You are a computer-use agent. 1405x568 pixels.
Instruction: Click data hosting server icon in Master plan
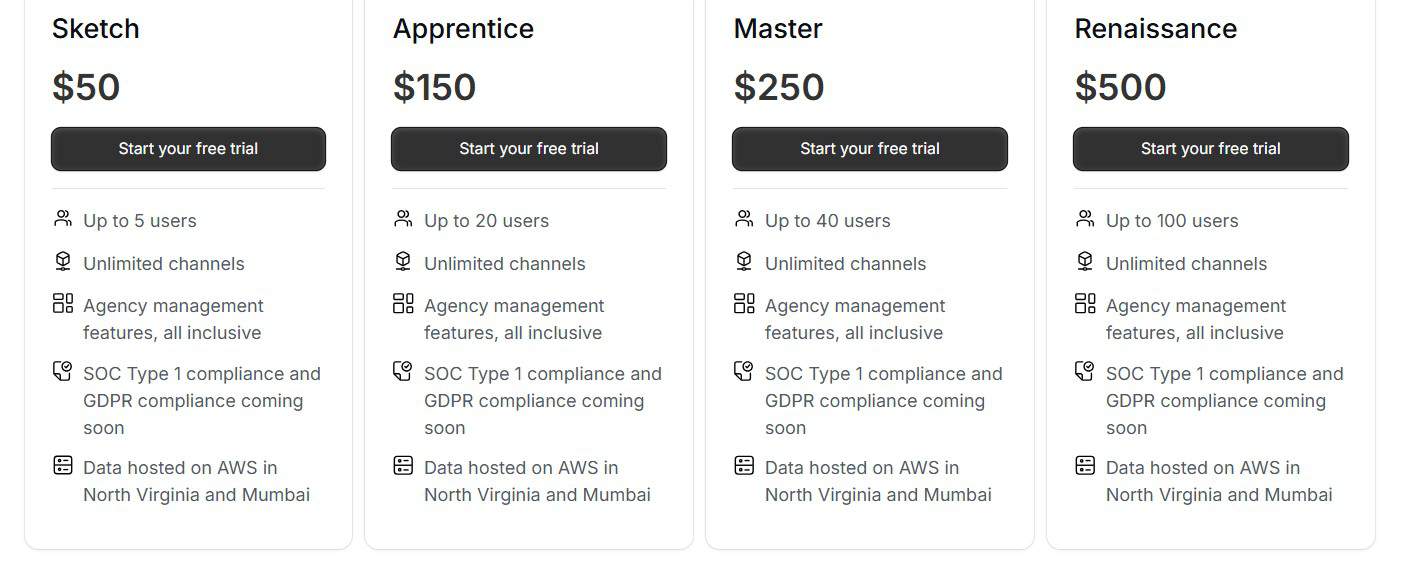coord(744,465)
